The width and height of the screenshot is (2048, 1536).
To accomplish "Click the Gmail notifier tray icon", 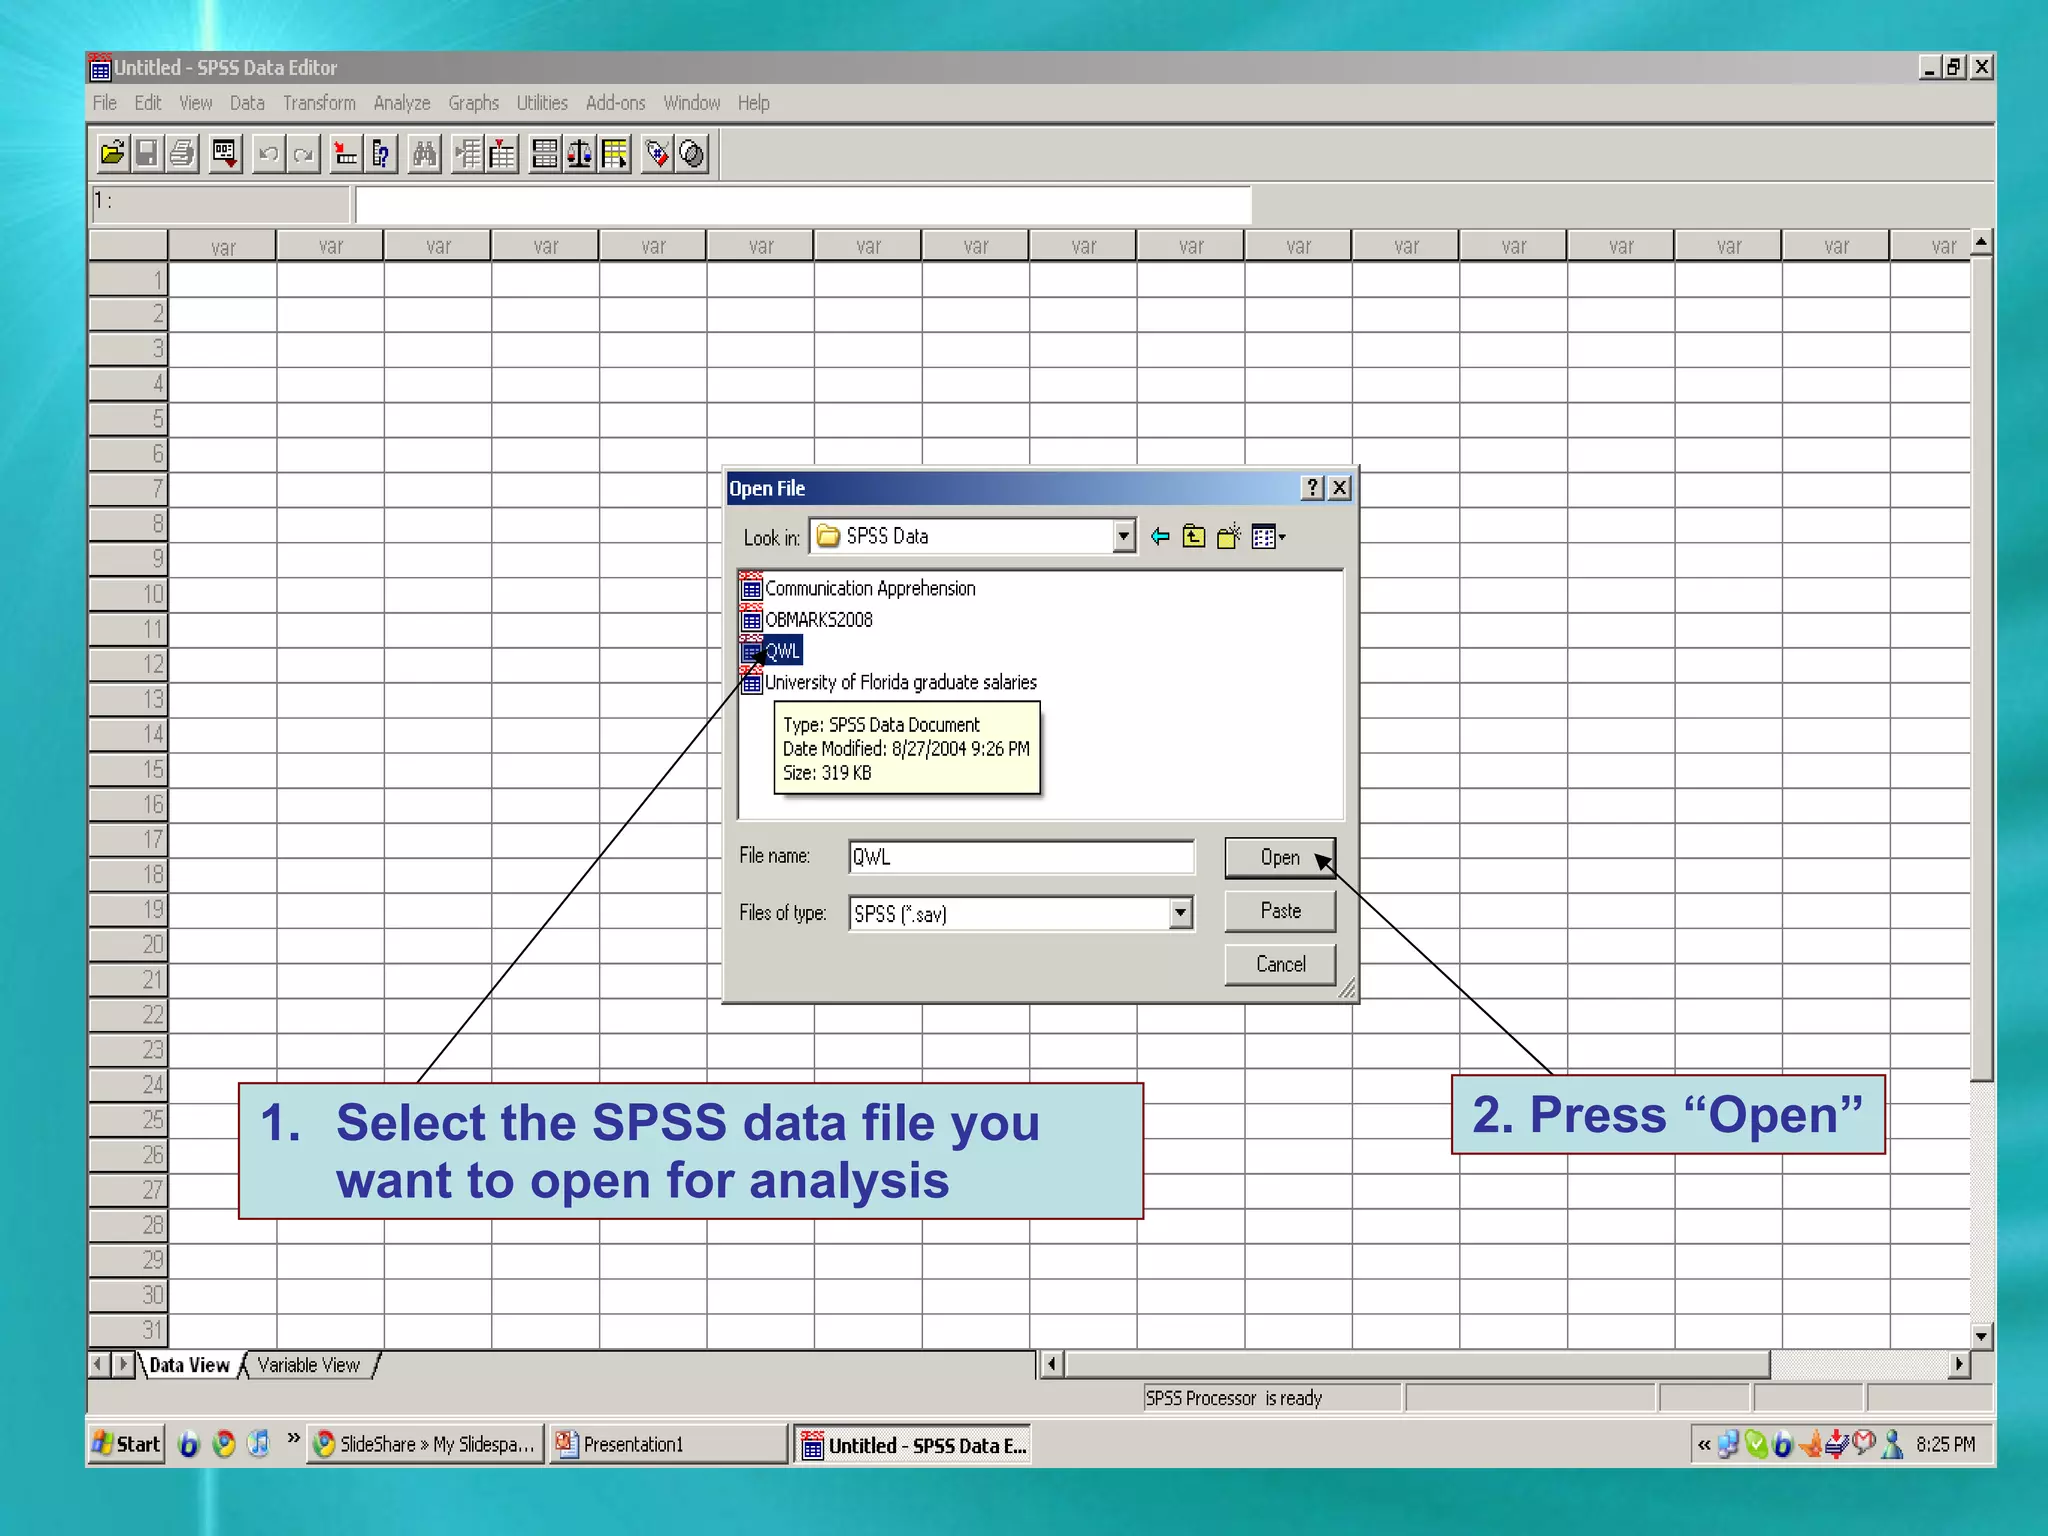I will (1864, 1443).
